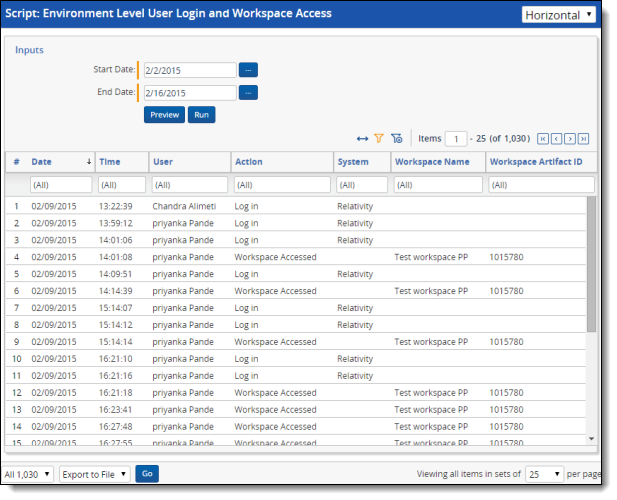This screenshot has width=617, height=500.
Task: Click the toggle column width arrows icon
Action: pyautogui.click(x=362, y=139)
